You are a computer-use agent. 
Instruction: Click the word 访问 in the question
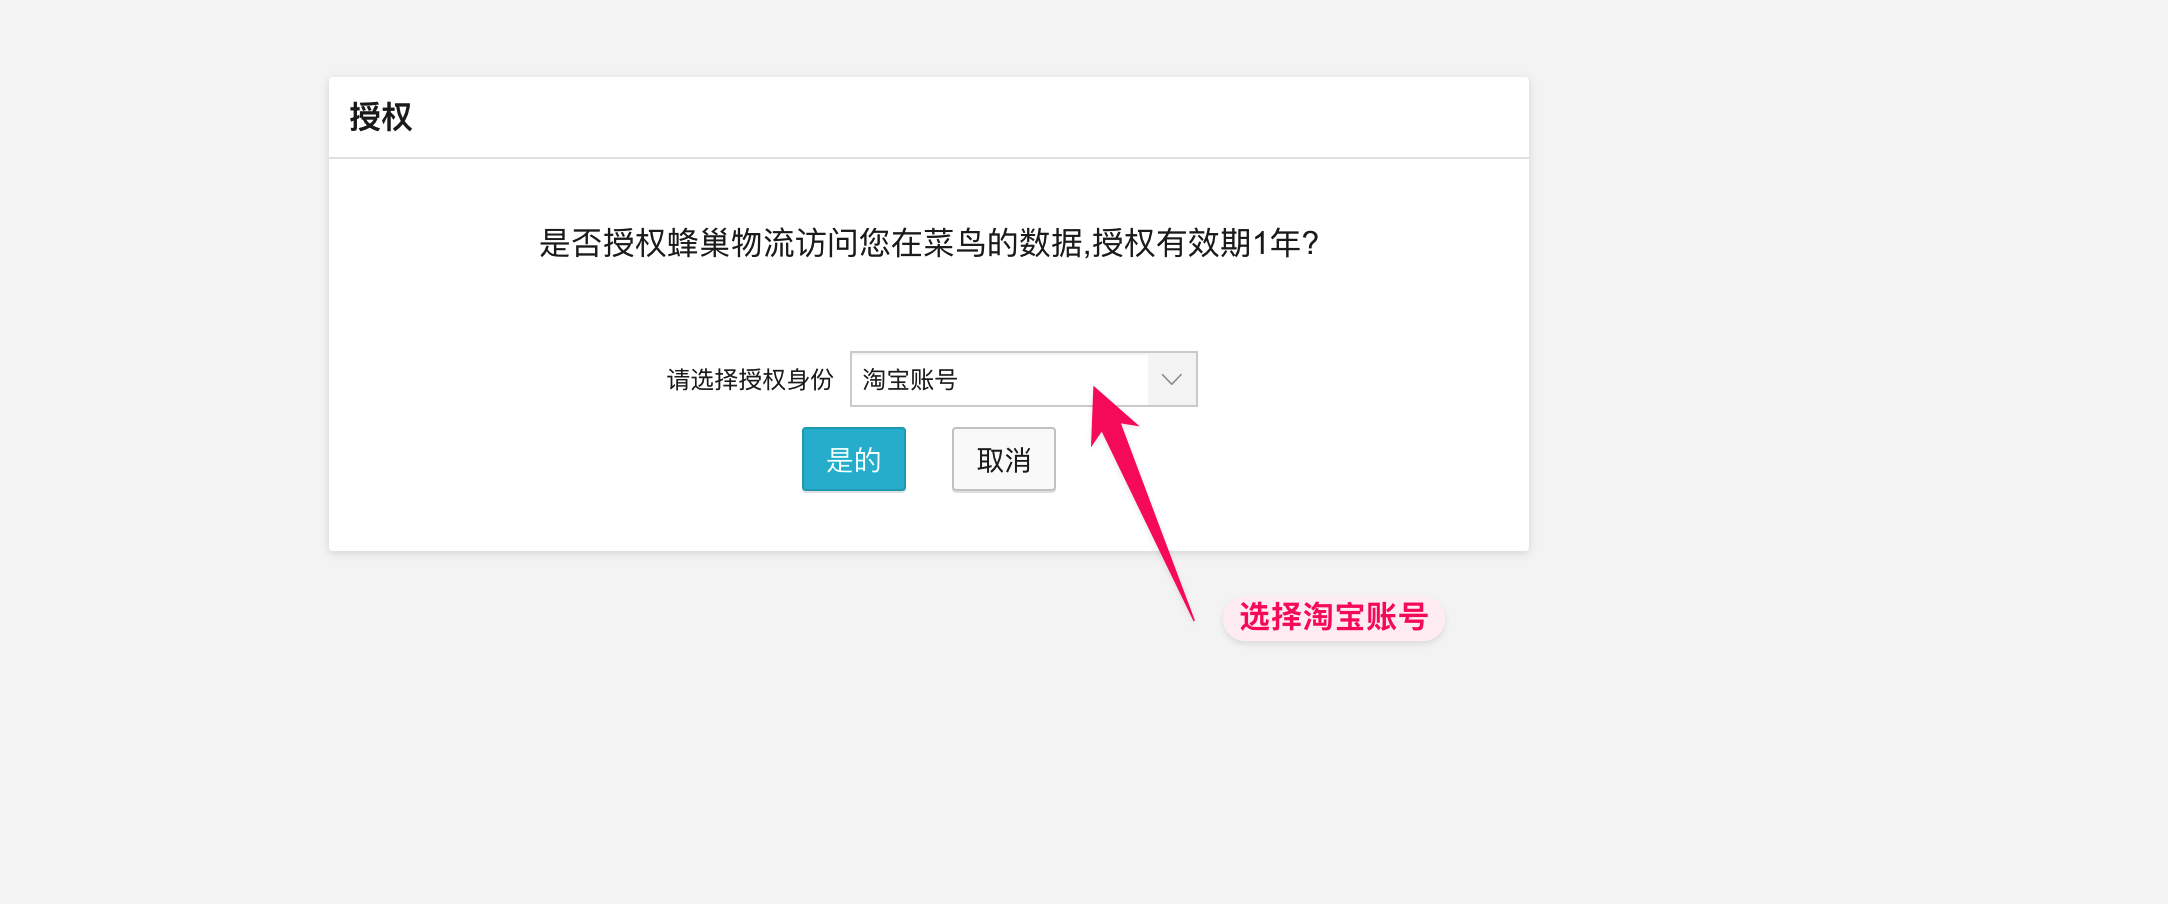[827, 243]
